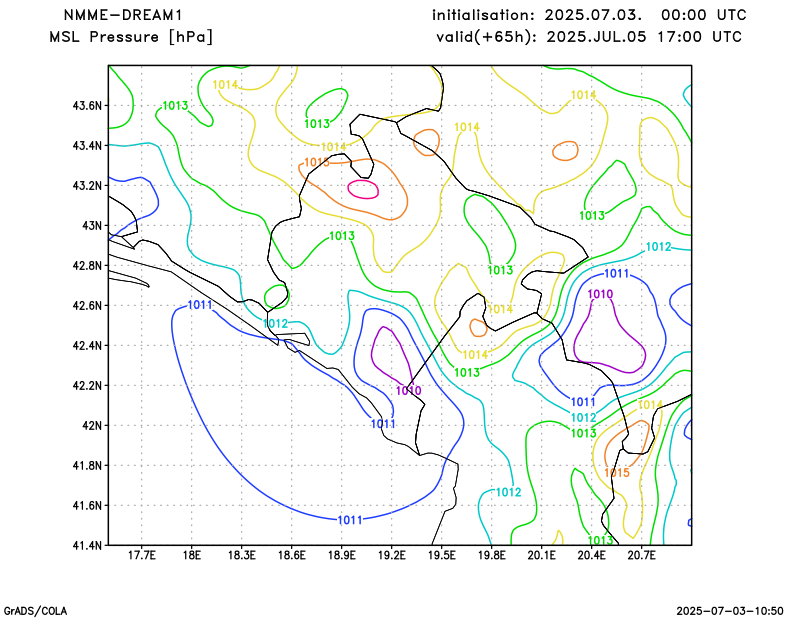
Task: Select the 43.4N latitude axis label
Action: pos(87,146)
